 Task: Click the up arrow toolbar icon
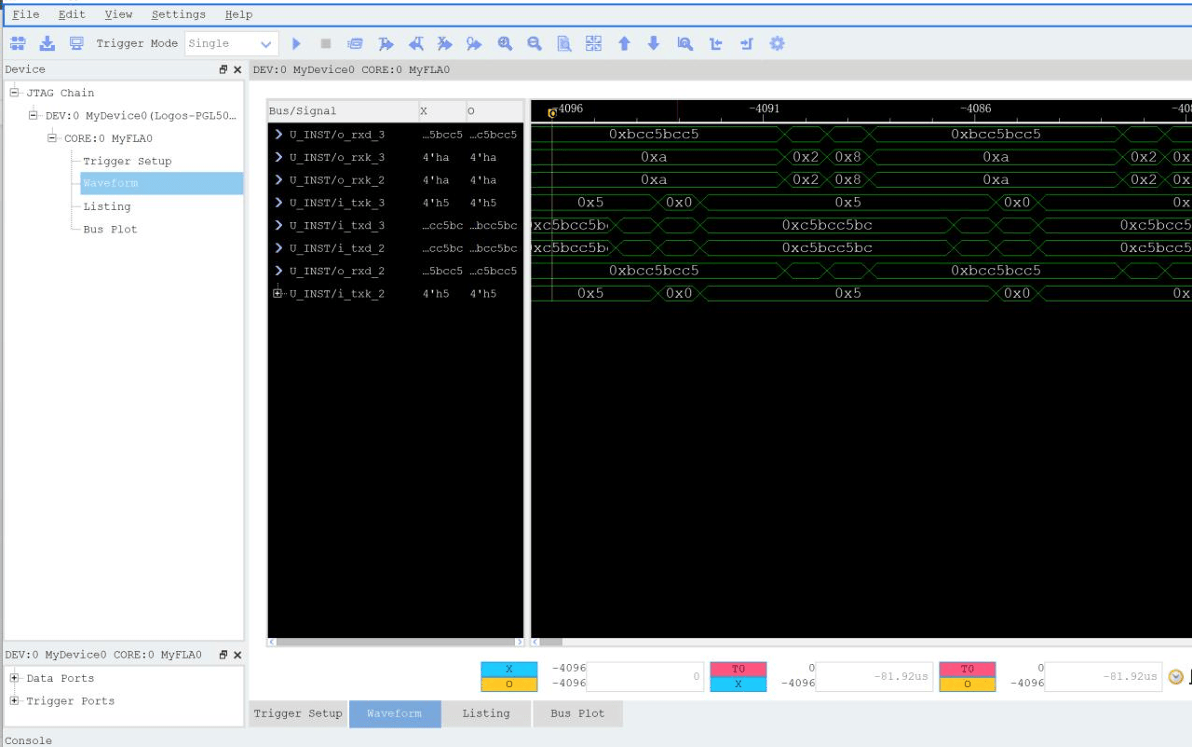[624, 44]
